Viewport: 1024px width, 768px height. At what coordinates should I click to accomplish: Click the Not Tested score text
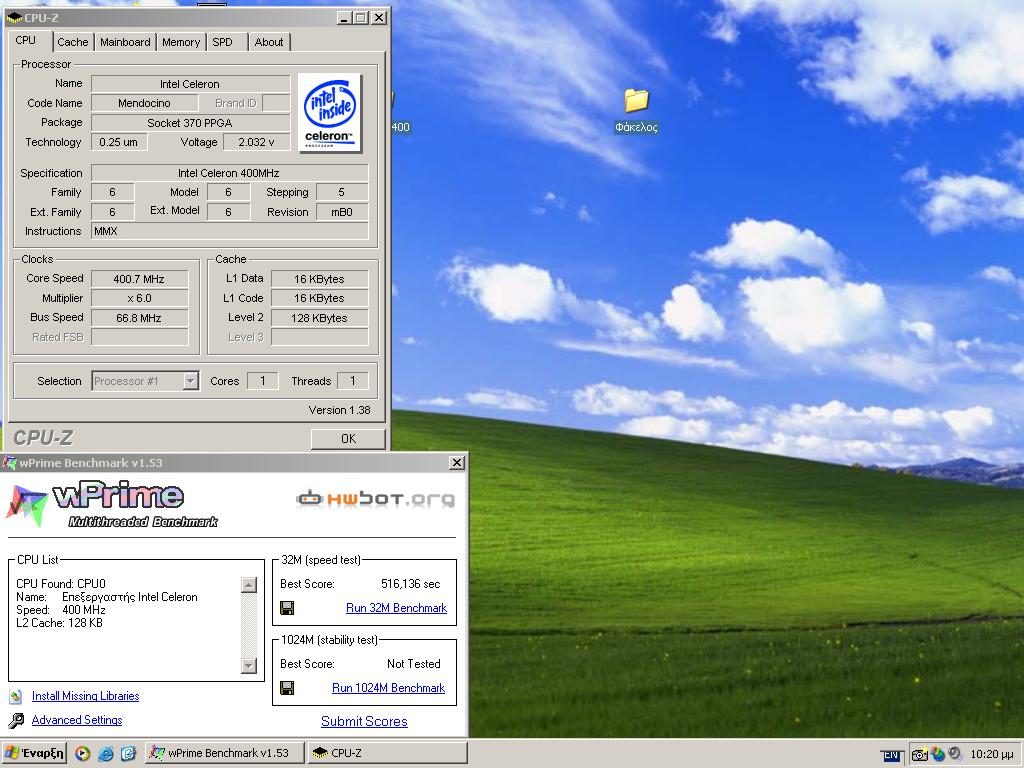[x=413, y=664]
